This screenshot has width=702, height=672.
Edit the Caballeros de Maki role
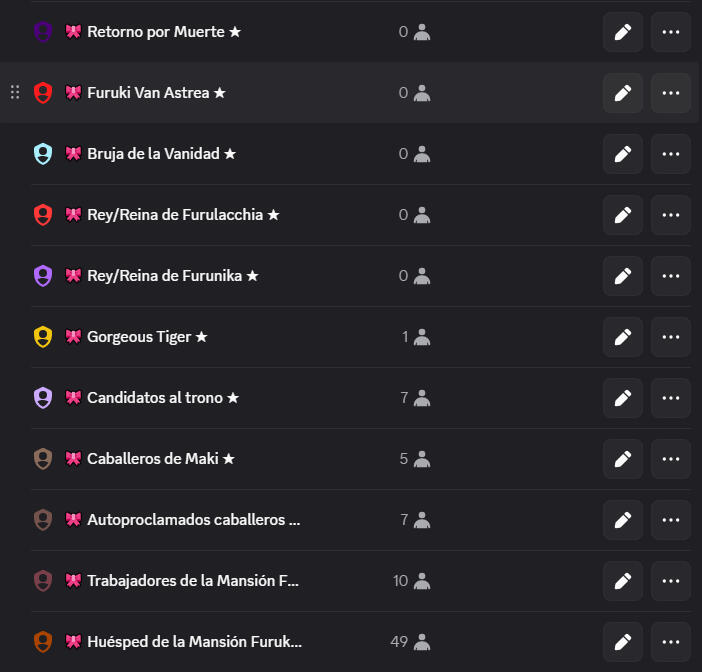(x=623, y=458)
